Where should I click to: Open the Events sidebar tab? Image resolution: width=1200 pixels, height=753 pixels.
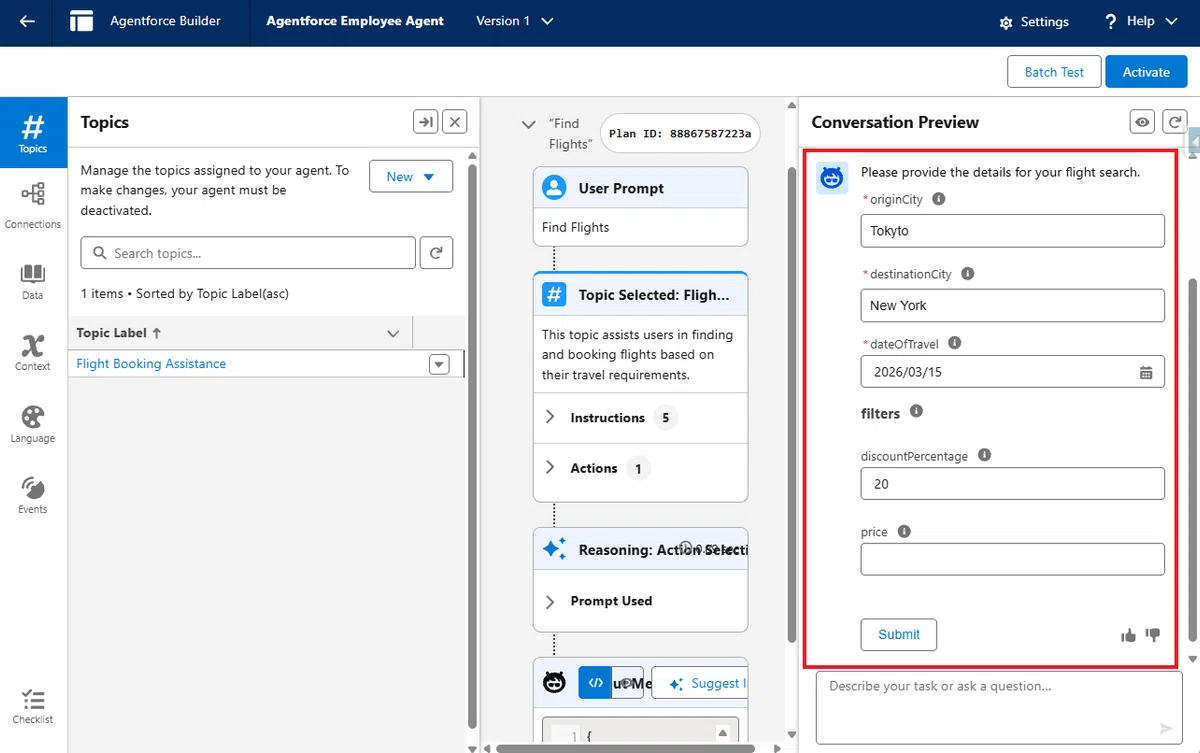pyautogui.click(x=33, y=495)
